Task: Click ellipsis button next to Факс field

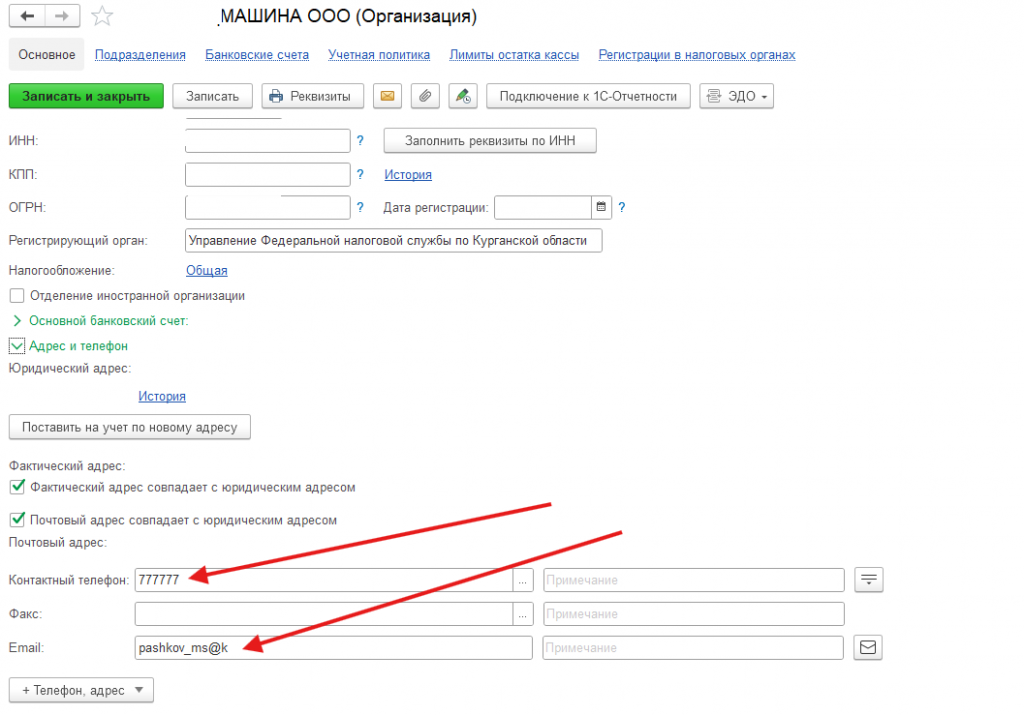Action: pos(522,614)
